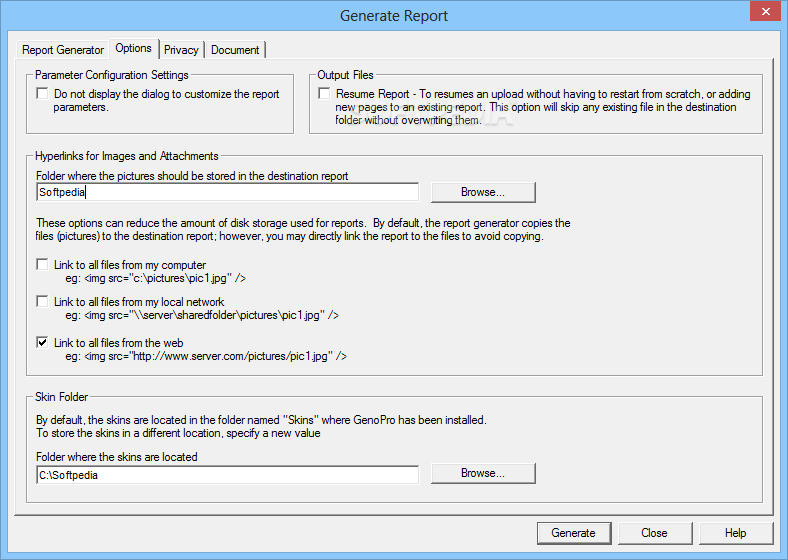Toggle the Resume Report checkbox

324,94
